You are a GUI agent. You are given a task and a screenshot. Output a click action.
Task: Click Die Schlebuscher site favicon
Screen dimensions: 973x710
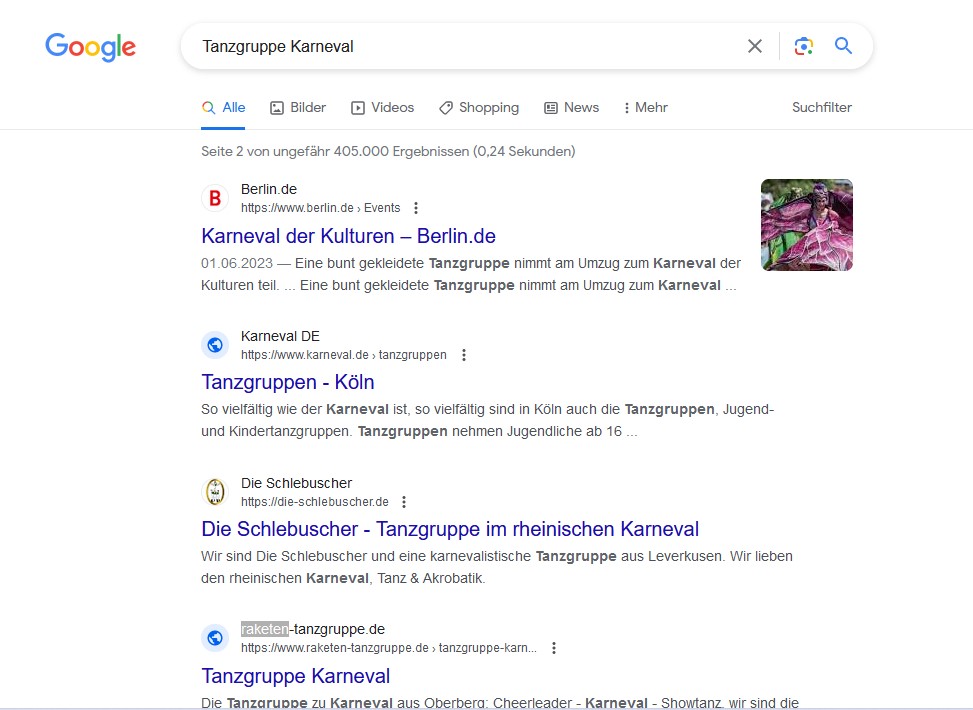(x=215, y=492)
